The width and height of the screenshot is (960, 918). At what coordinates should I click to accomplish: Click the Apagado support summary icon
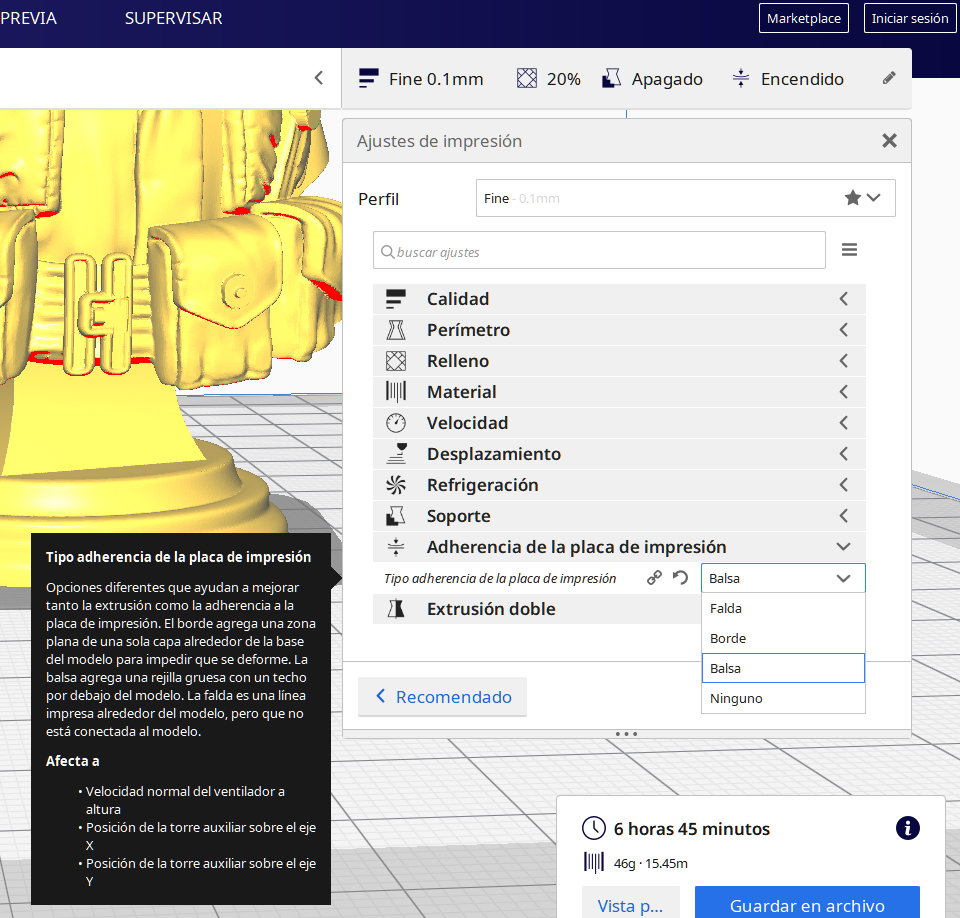[611, 78]
